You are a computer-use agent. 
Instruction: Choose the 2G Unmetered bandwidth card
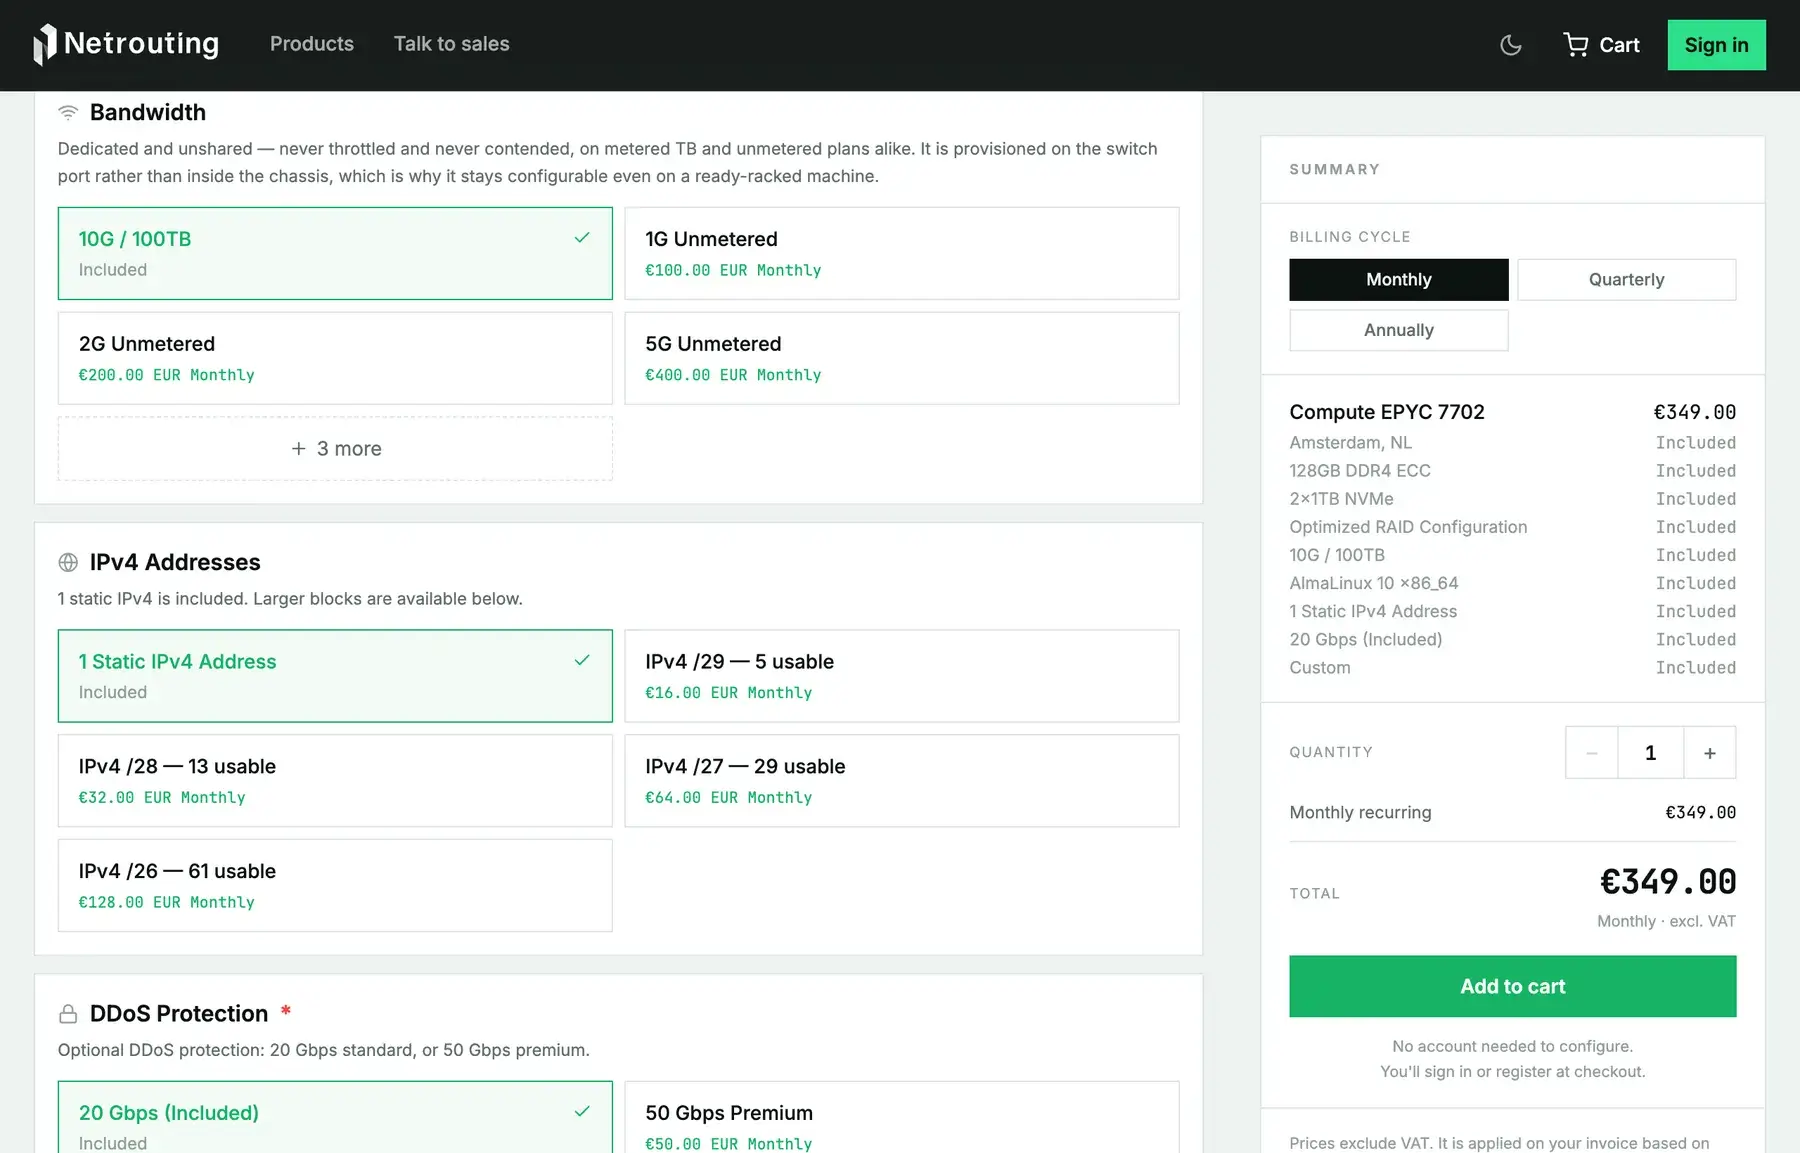pos(335,358)
